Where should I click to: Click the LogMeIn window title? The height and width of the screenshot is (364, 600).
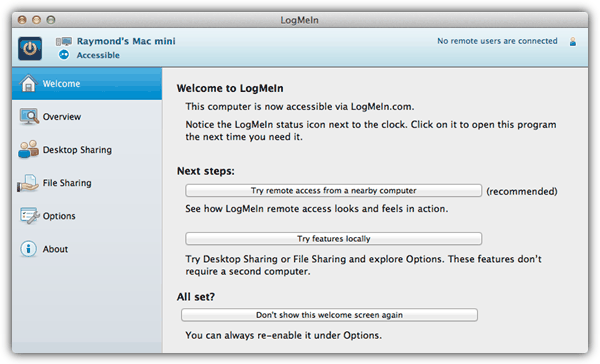pos(299,20)
